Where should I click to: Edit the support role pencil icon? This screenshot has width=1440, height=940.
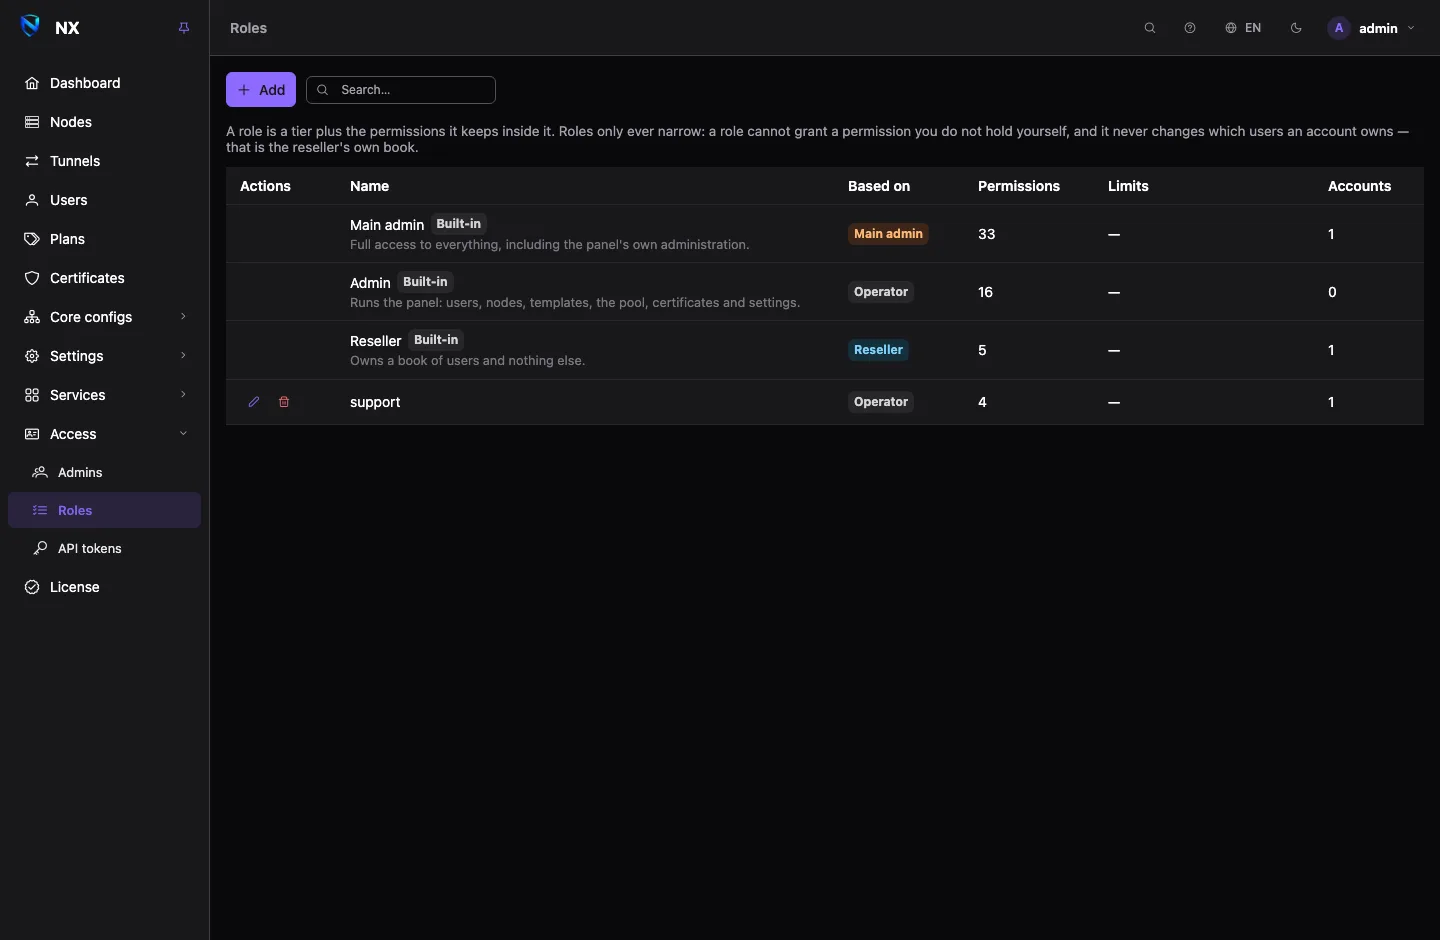pos(254,402)
